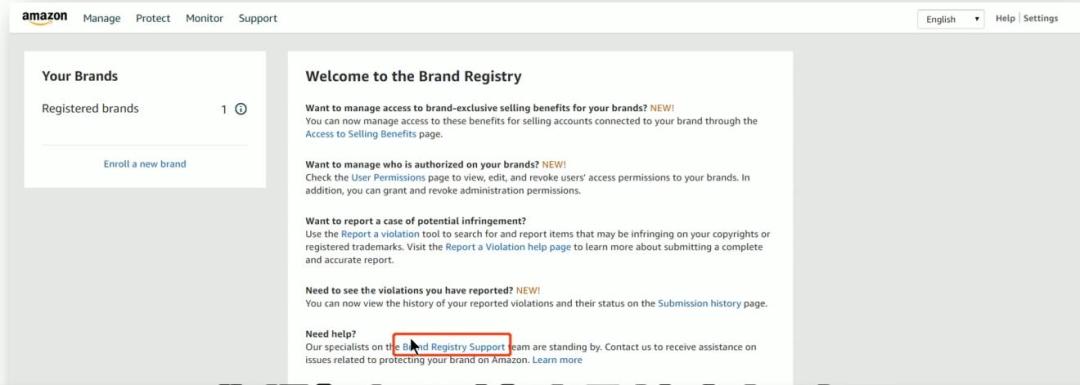
Task: Click the Report a violation tool link
Action: (x=380, y=234)
